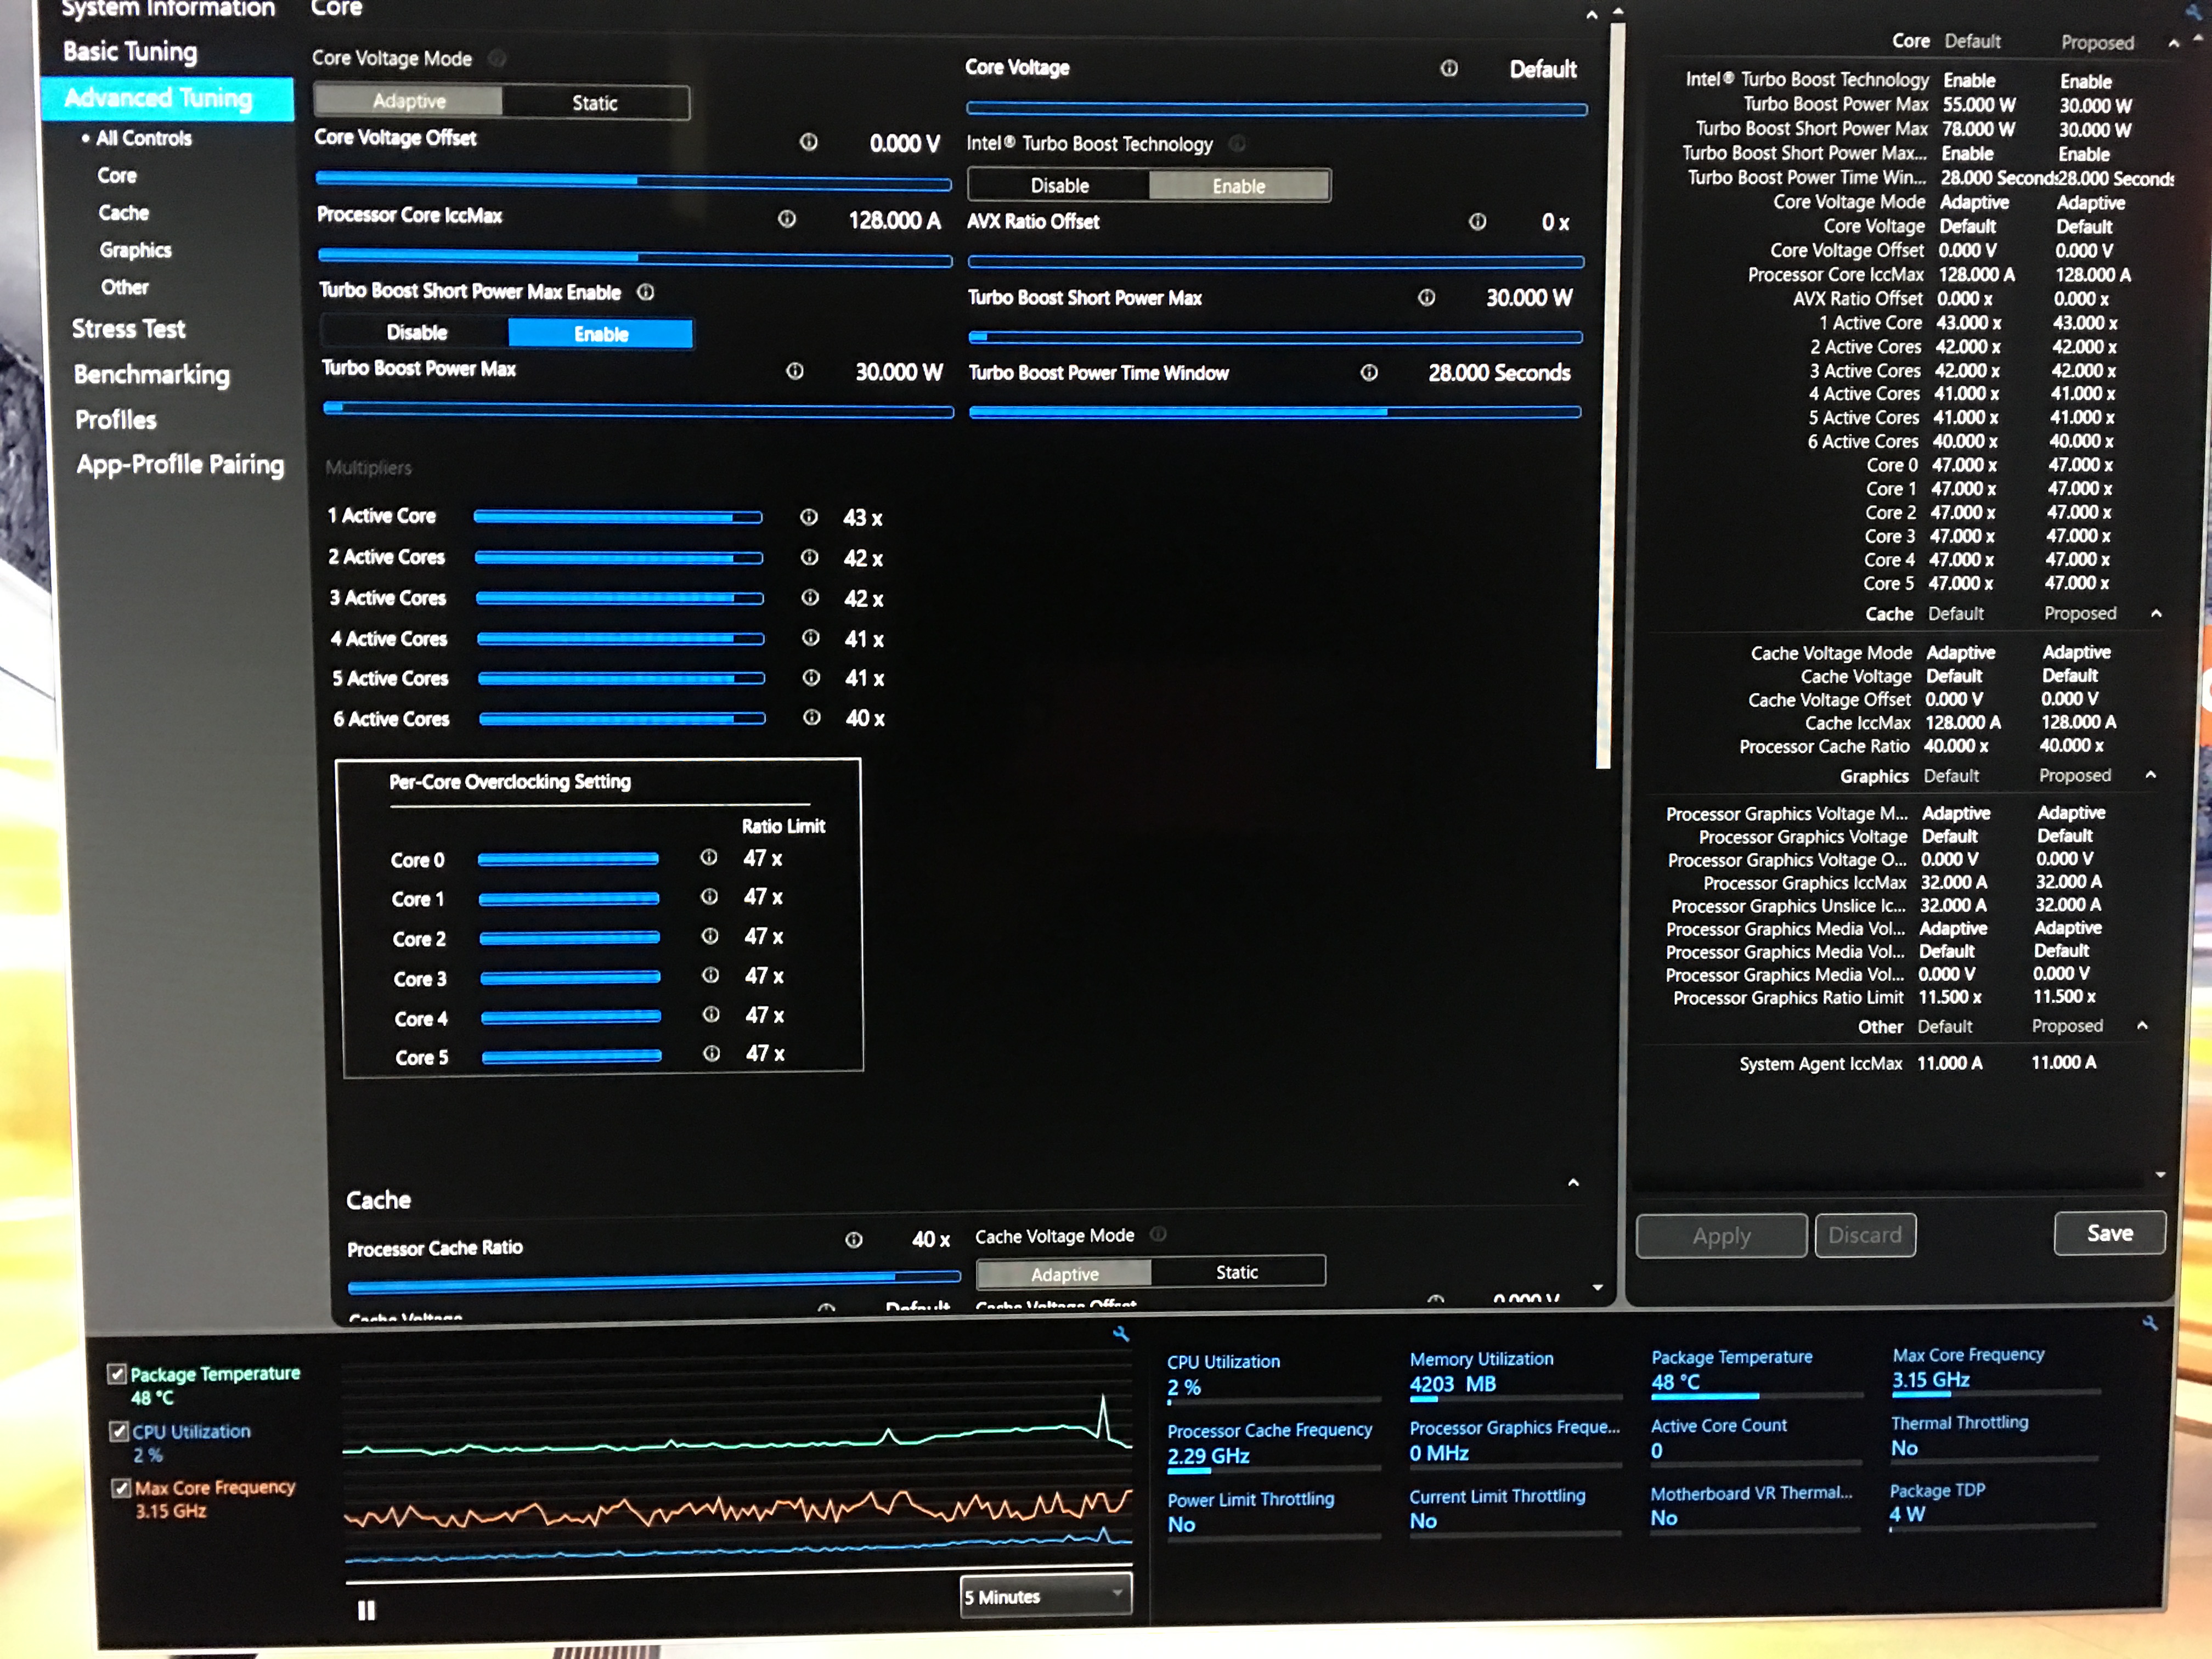Click info icon beside Processor Core IccMax

pos(787,219)
